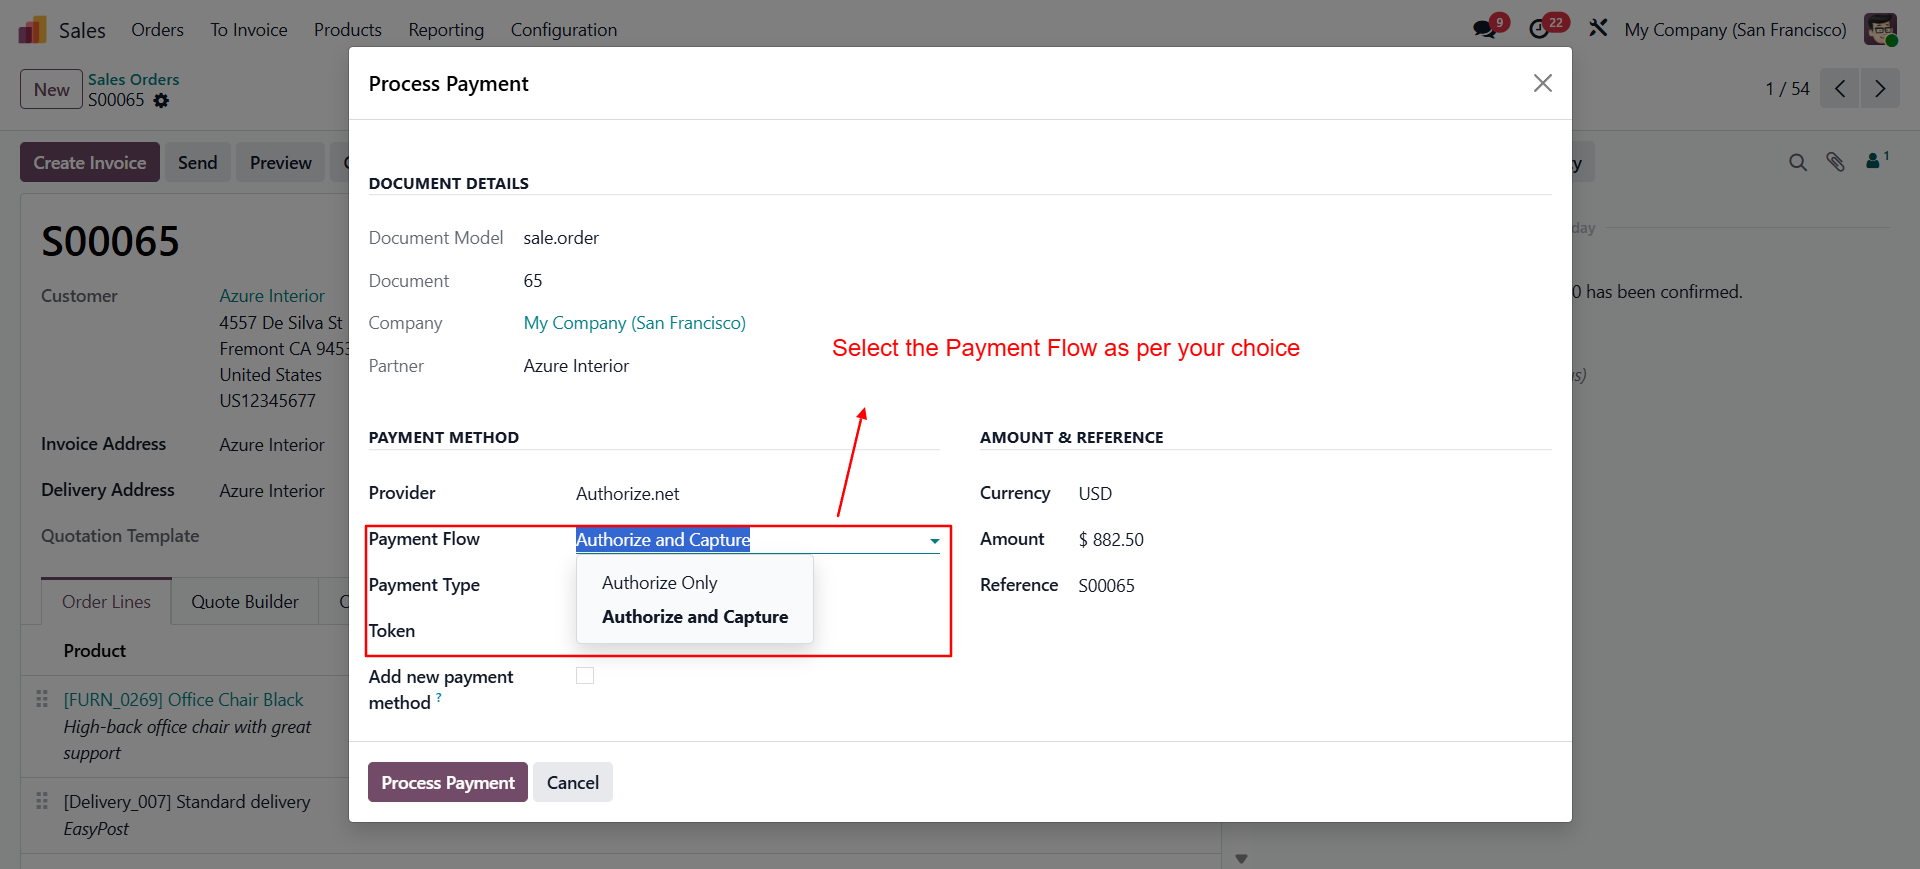
Task: Click the Delivery Address Azure Interior value
Action: 272,491
